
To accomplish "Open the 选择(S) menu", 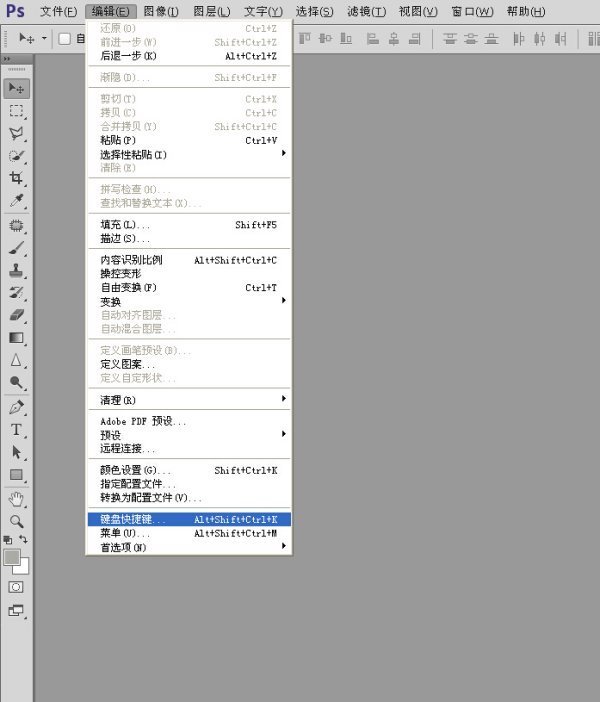I will (x=314, y=12).
